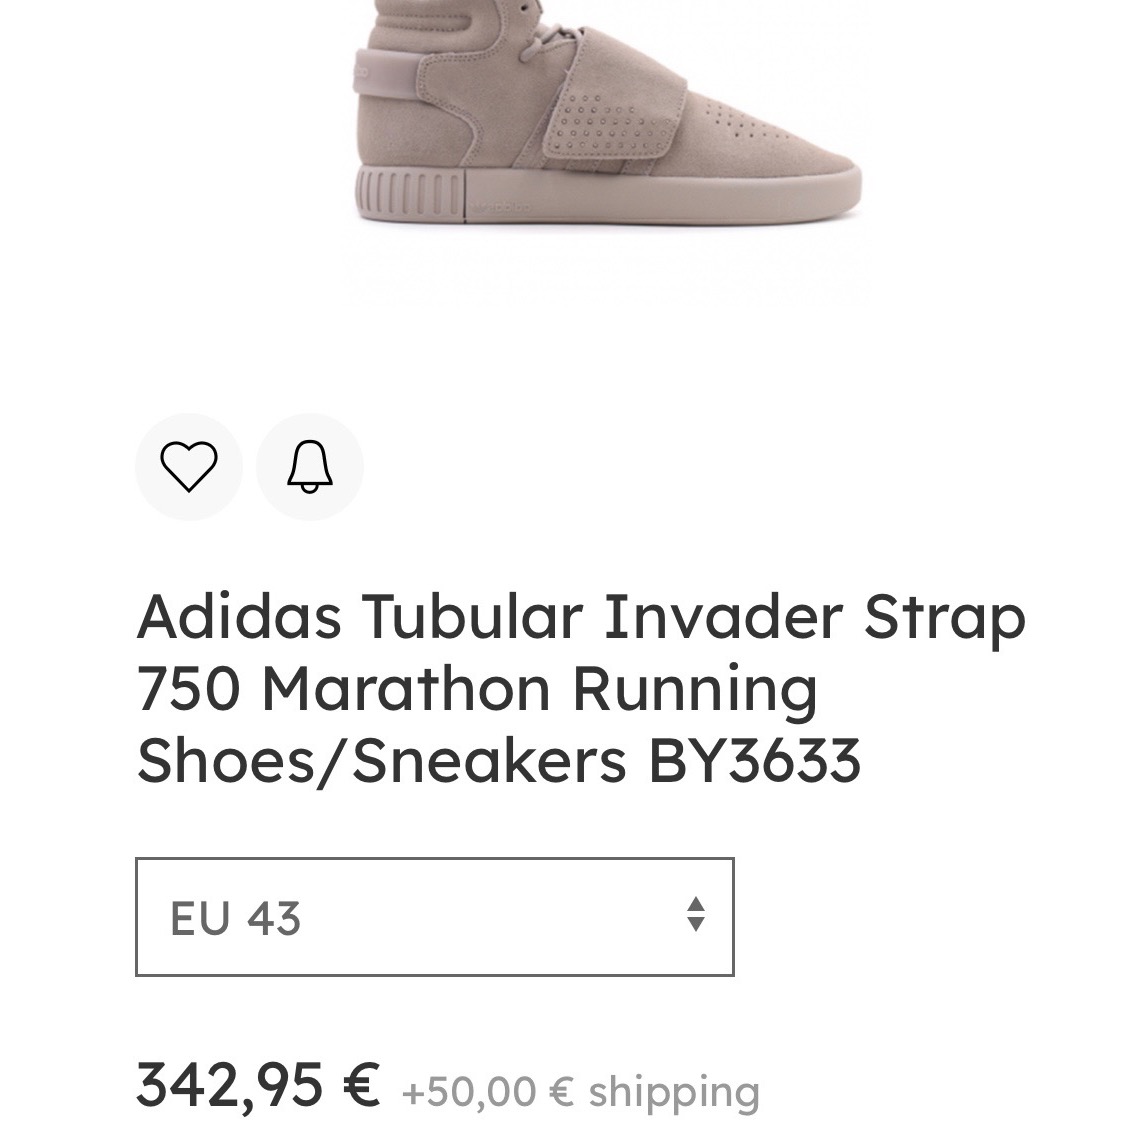Image resolution: width=1125 pixels, height=1125 pixels.
Task: Click the up-down arrows in size selector
Action: click(696, 915)
